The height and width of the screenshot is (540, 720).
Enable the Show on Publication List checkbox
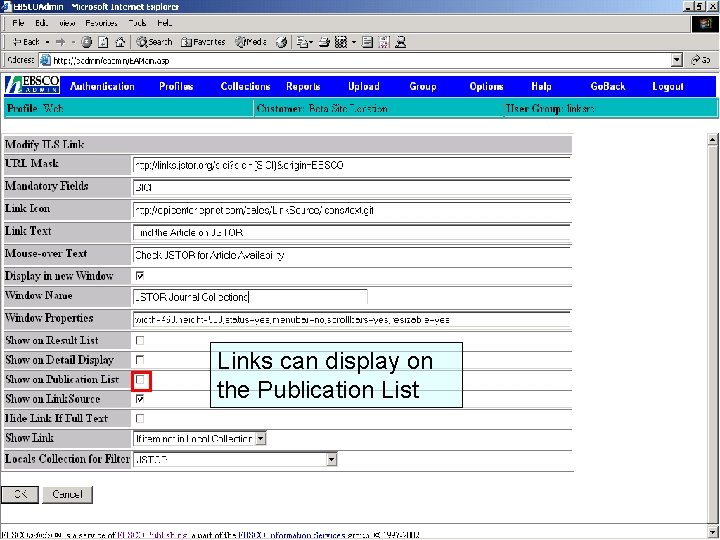coord(141,380)
